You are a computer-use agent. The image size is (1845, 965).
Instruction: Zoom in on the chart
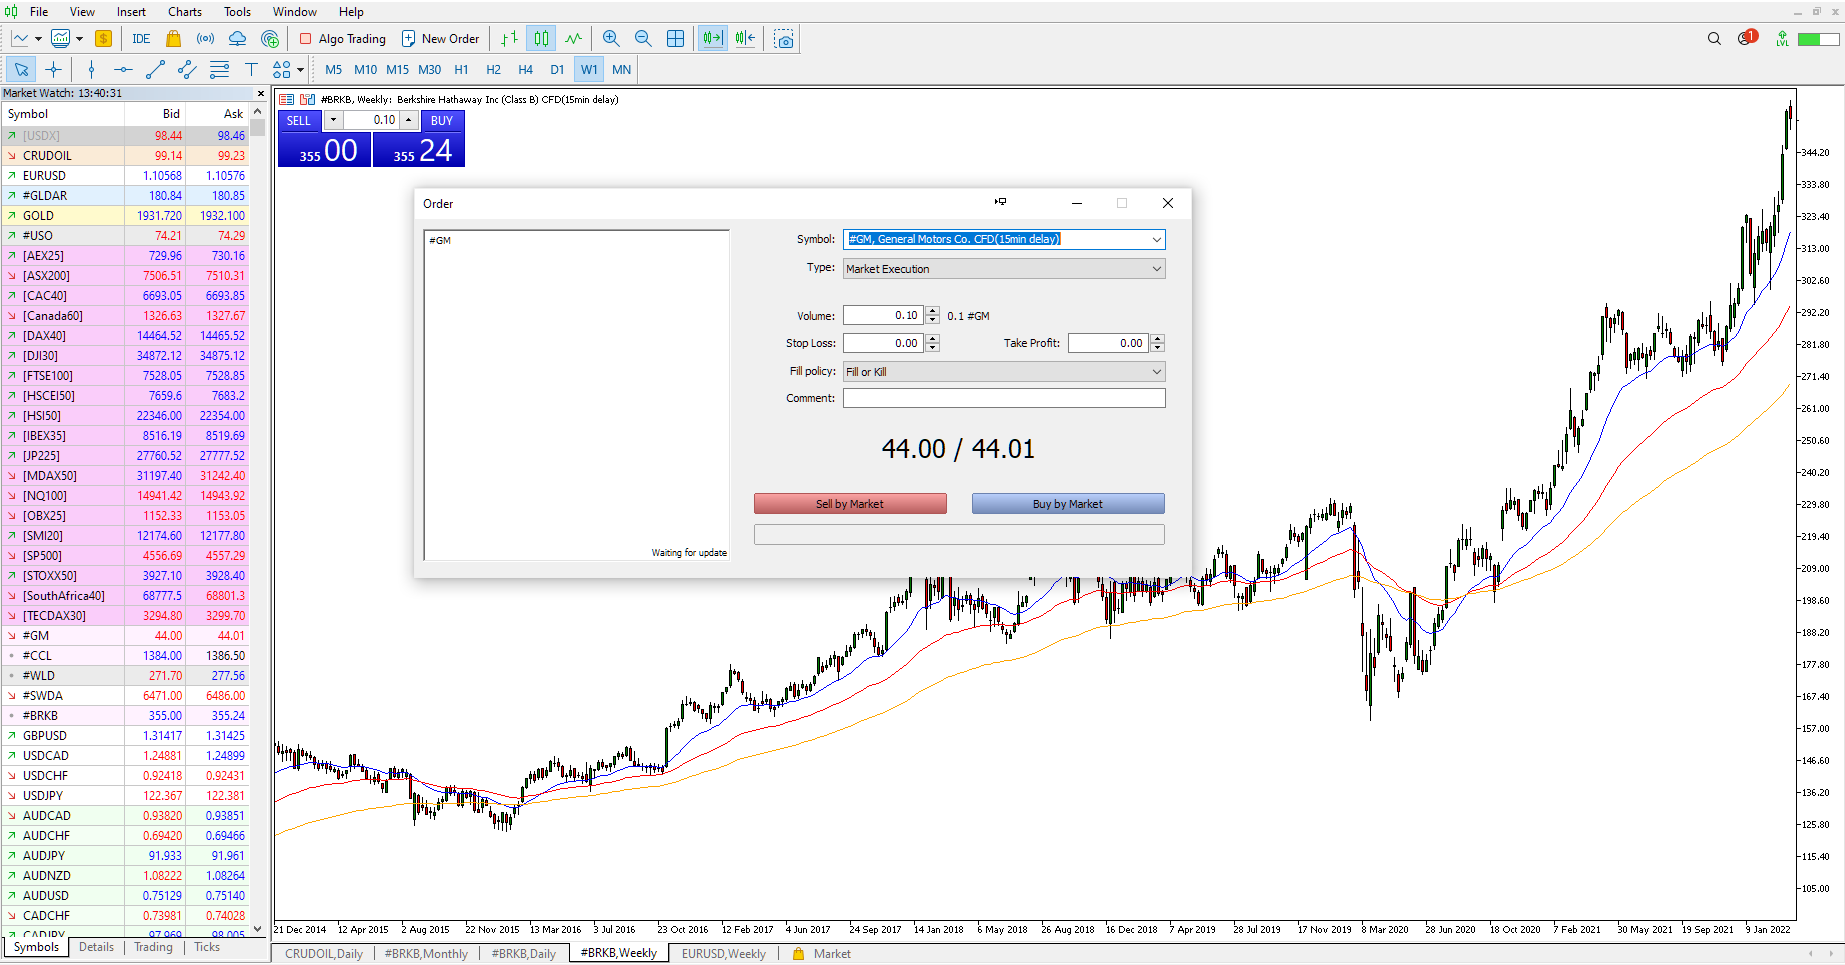coord(611,39)
